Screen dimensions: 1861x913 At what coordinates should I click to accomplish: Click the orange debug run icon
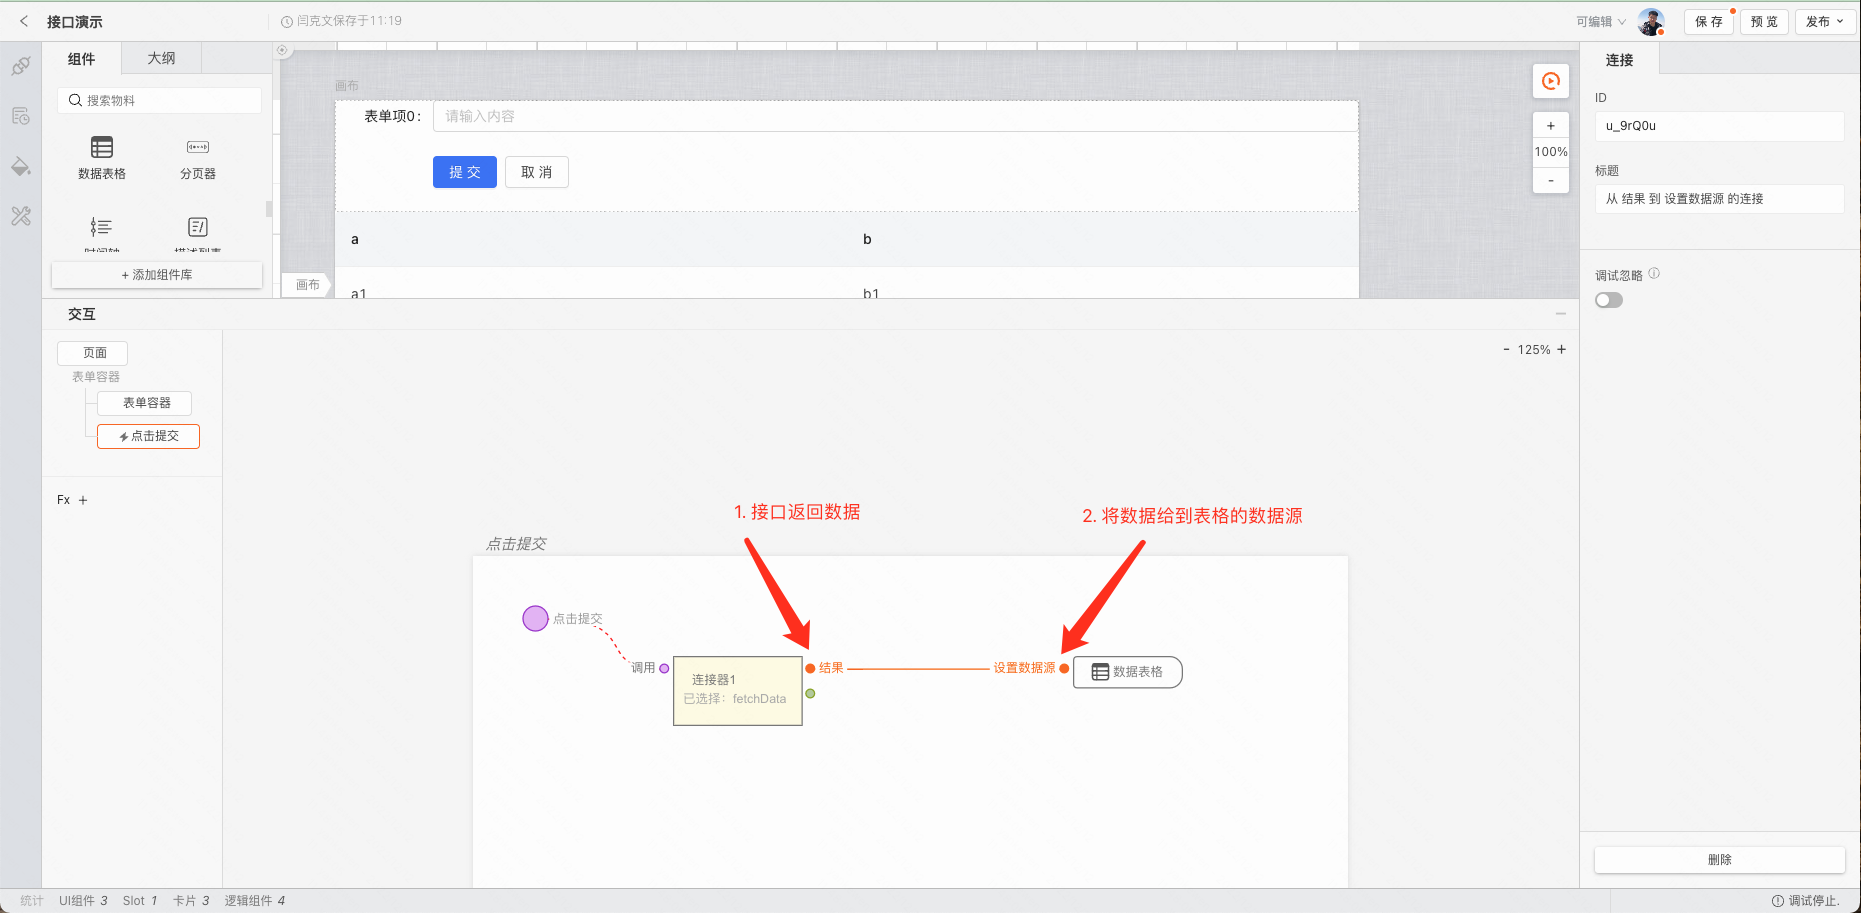coord(1551,81)
